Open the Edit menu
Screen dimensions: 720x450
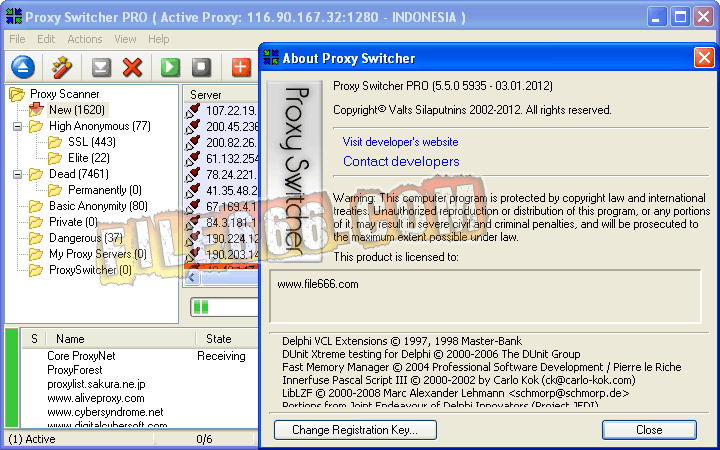(46, 39)
